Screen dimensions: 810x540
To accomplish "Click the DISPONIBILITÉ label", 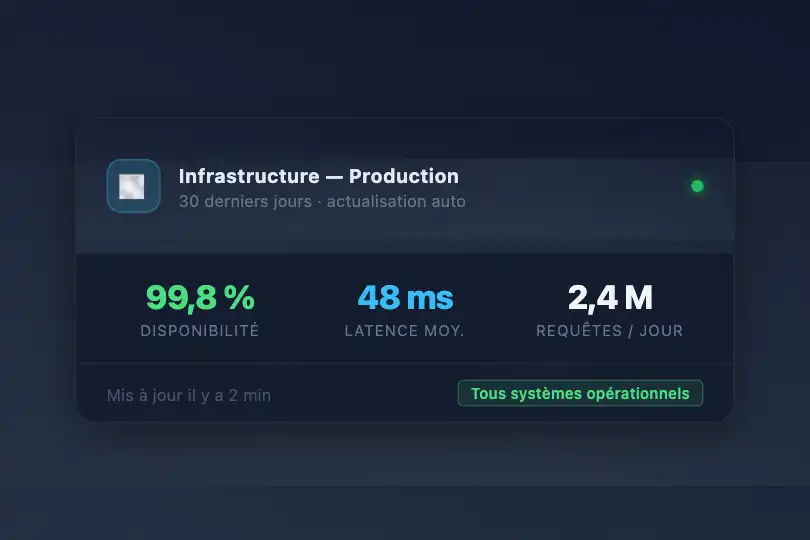I will pyautogui.click(x=200, y=330).
